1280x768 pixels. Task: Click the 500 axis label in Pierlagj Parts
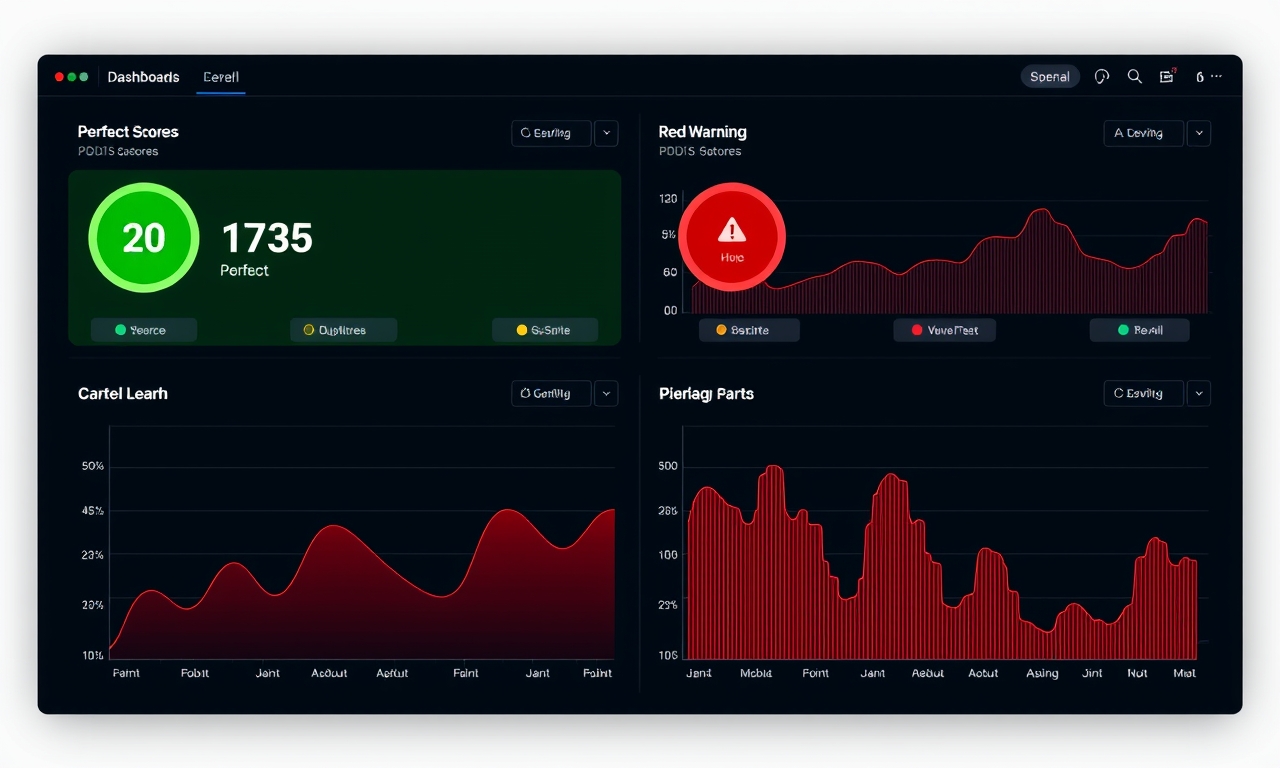point(668,466)
